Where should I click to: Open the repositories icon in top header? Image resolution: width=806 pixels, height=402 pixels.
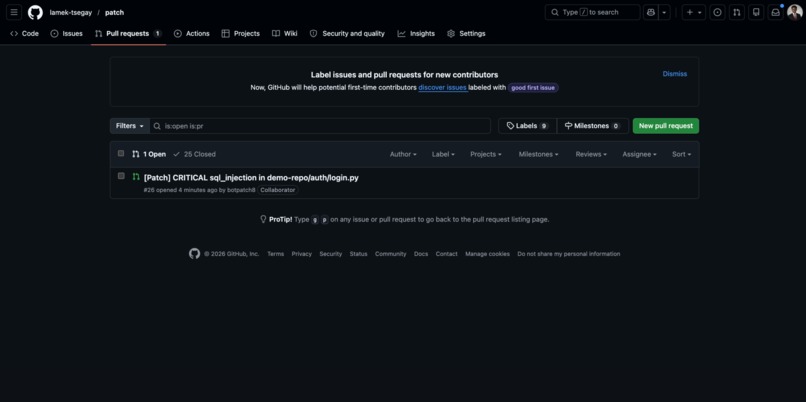pos(756,12)
